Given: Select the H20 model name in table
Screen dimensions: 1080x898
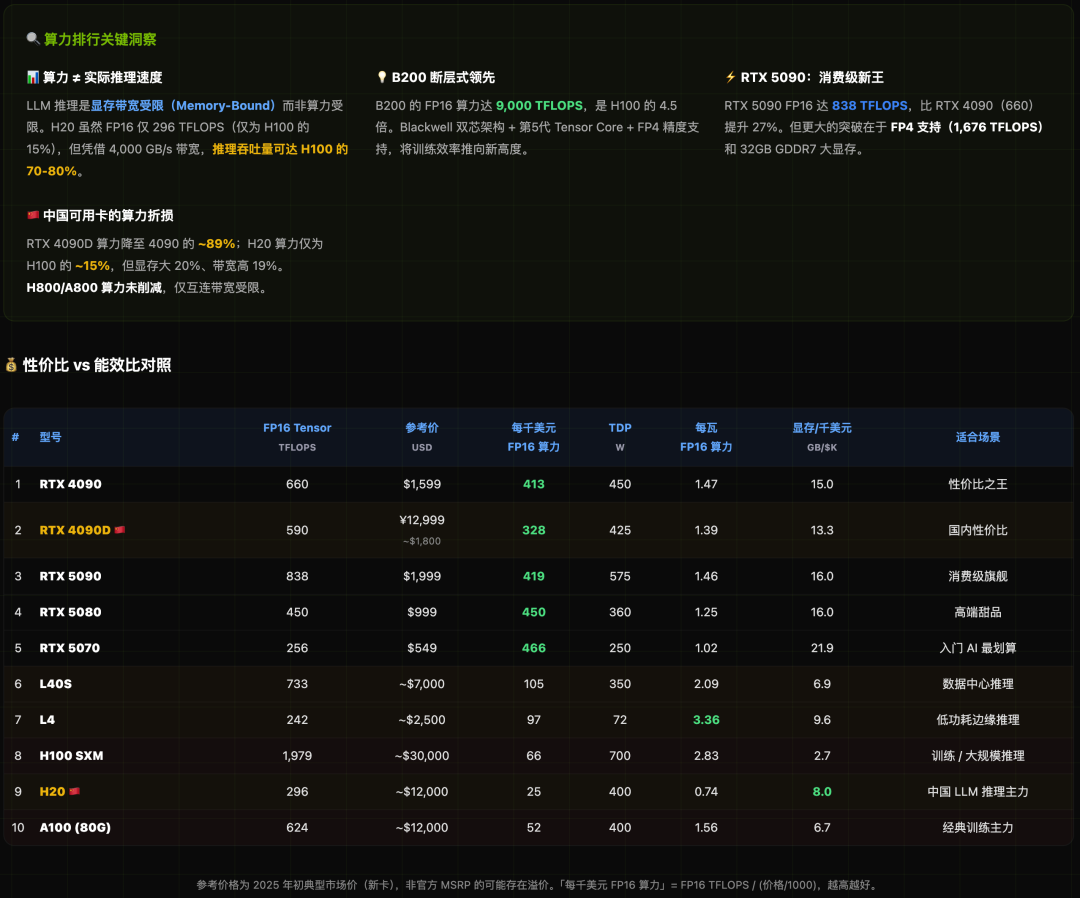Looking at the screenshot, I should click(x=52, y=791).
